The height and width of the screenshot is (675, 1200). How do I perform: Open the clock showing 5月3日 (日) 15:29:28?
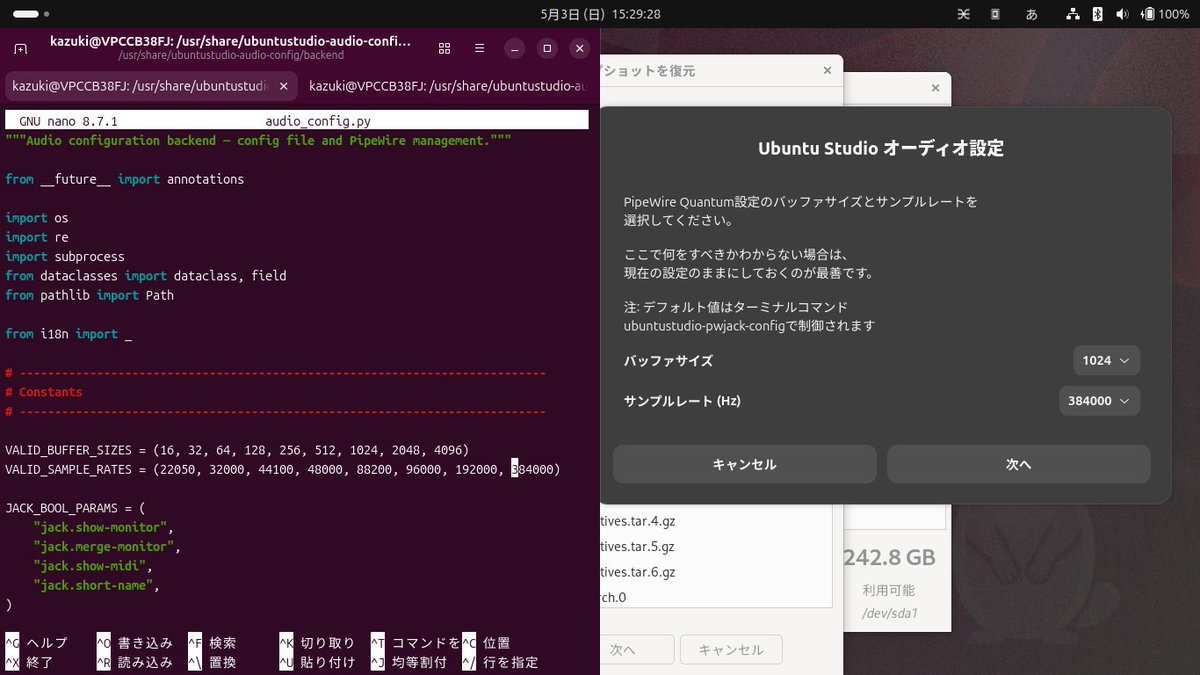600,14
